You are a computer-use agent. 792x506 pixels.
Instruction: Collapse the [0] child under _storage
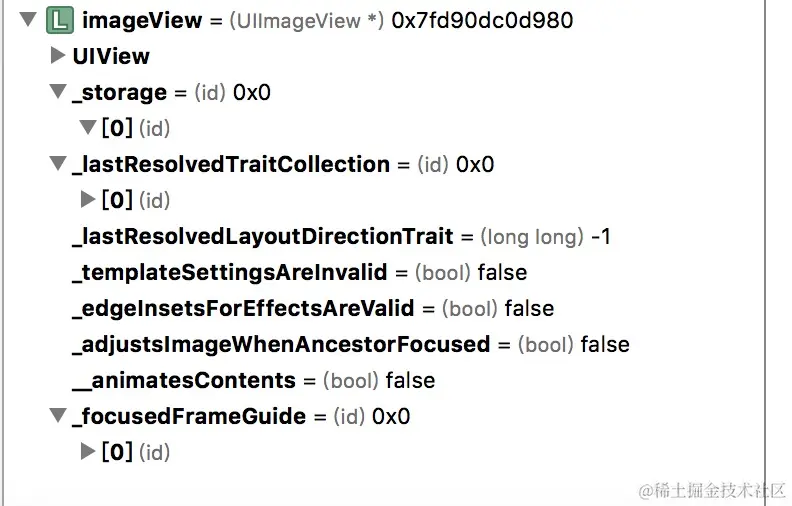88,129
